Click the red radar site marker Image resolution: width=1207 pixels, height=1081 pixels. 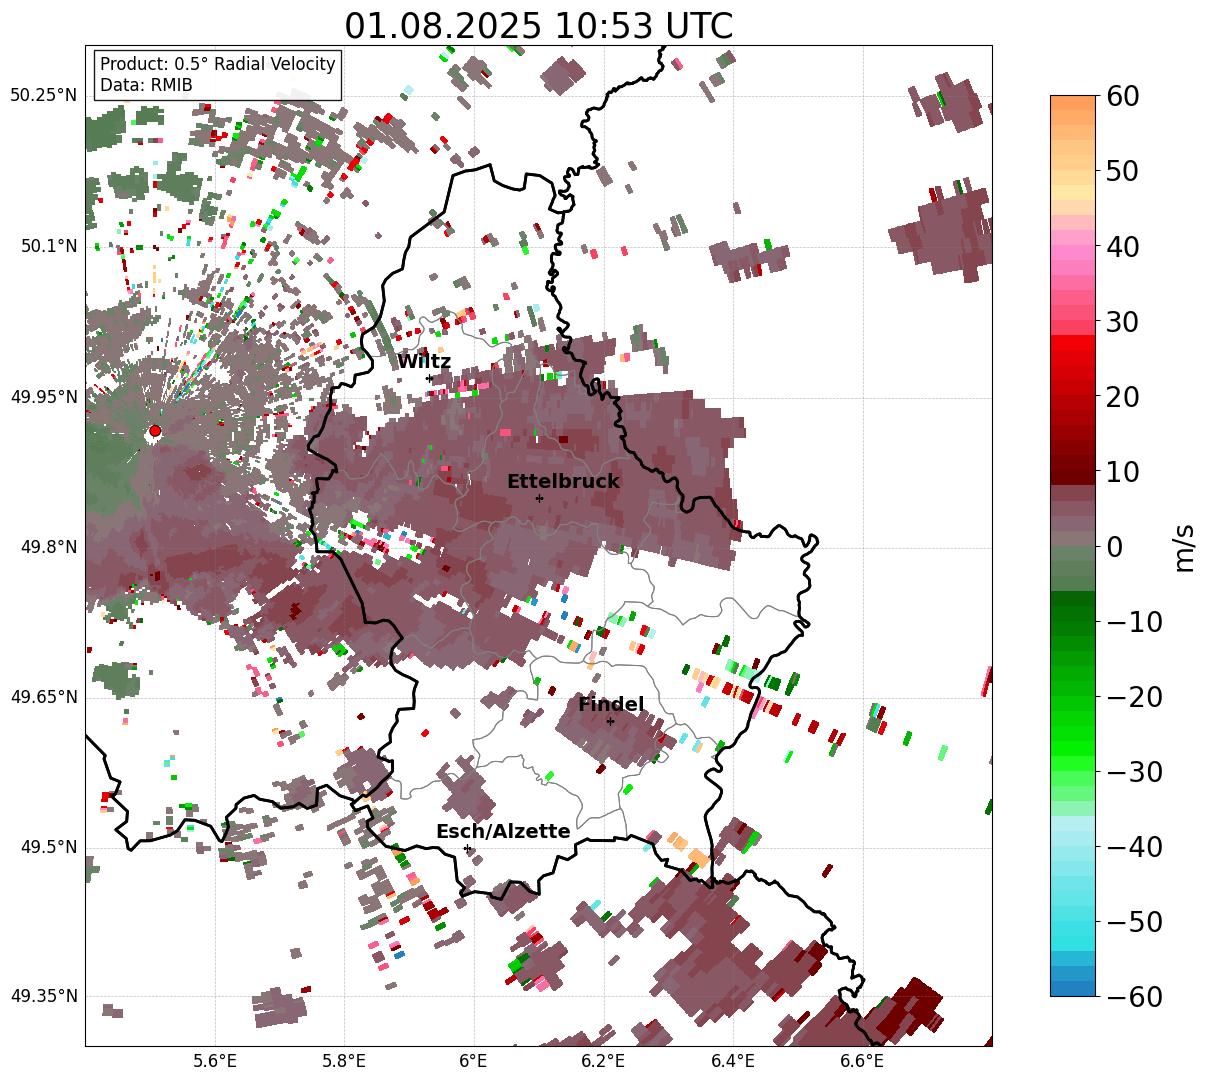click(x=154, y=431)
